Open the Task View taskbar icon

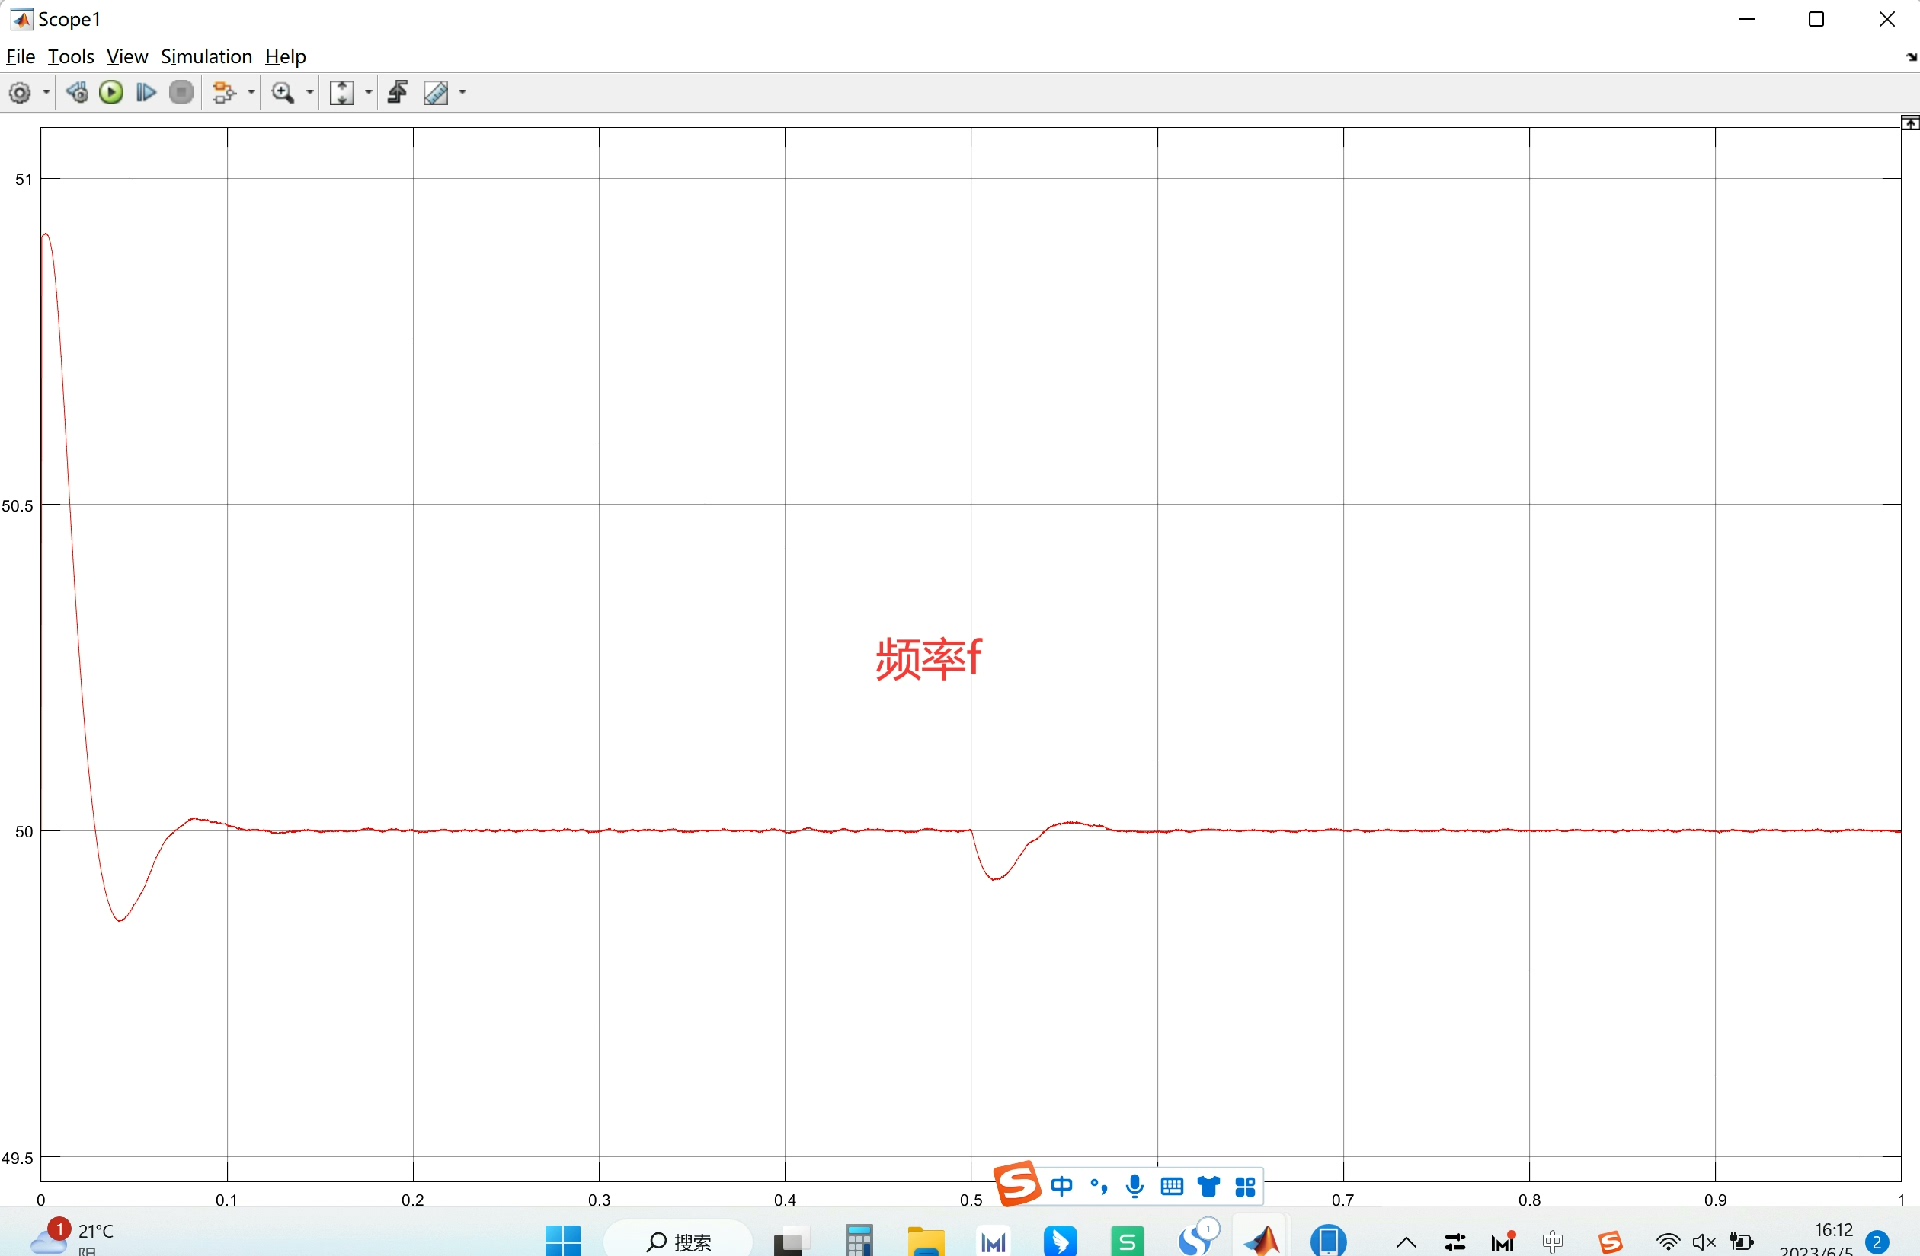tap(789, 1241)
